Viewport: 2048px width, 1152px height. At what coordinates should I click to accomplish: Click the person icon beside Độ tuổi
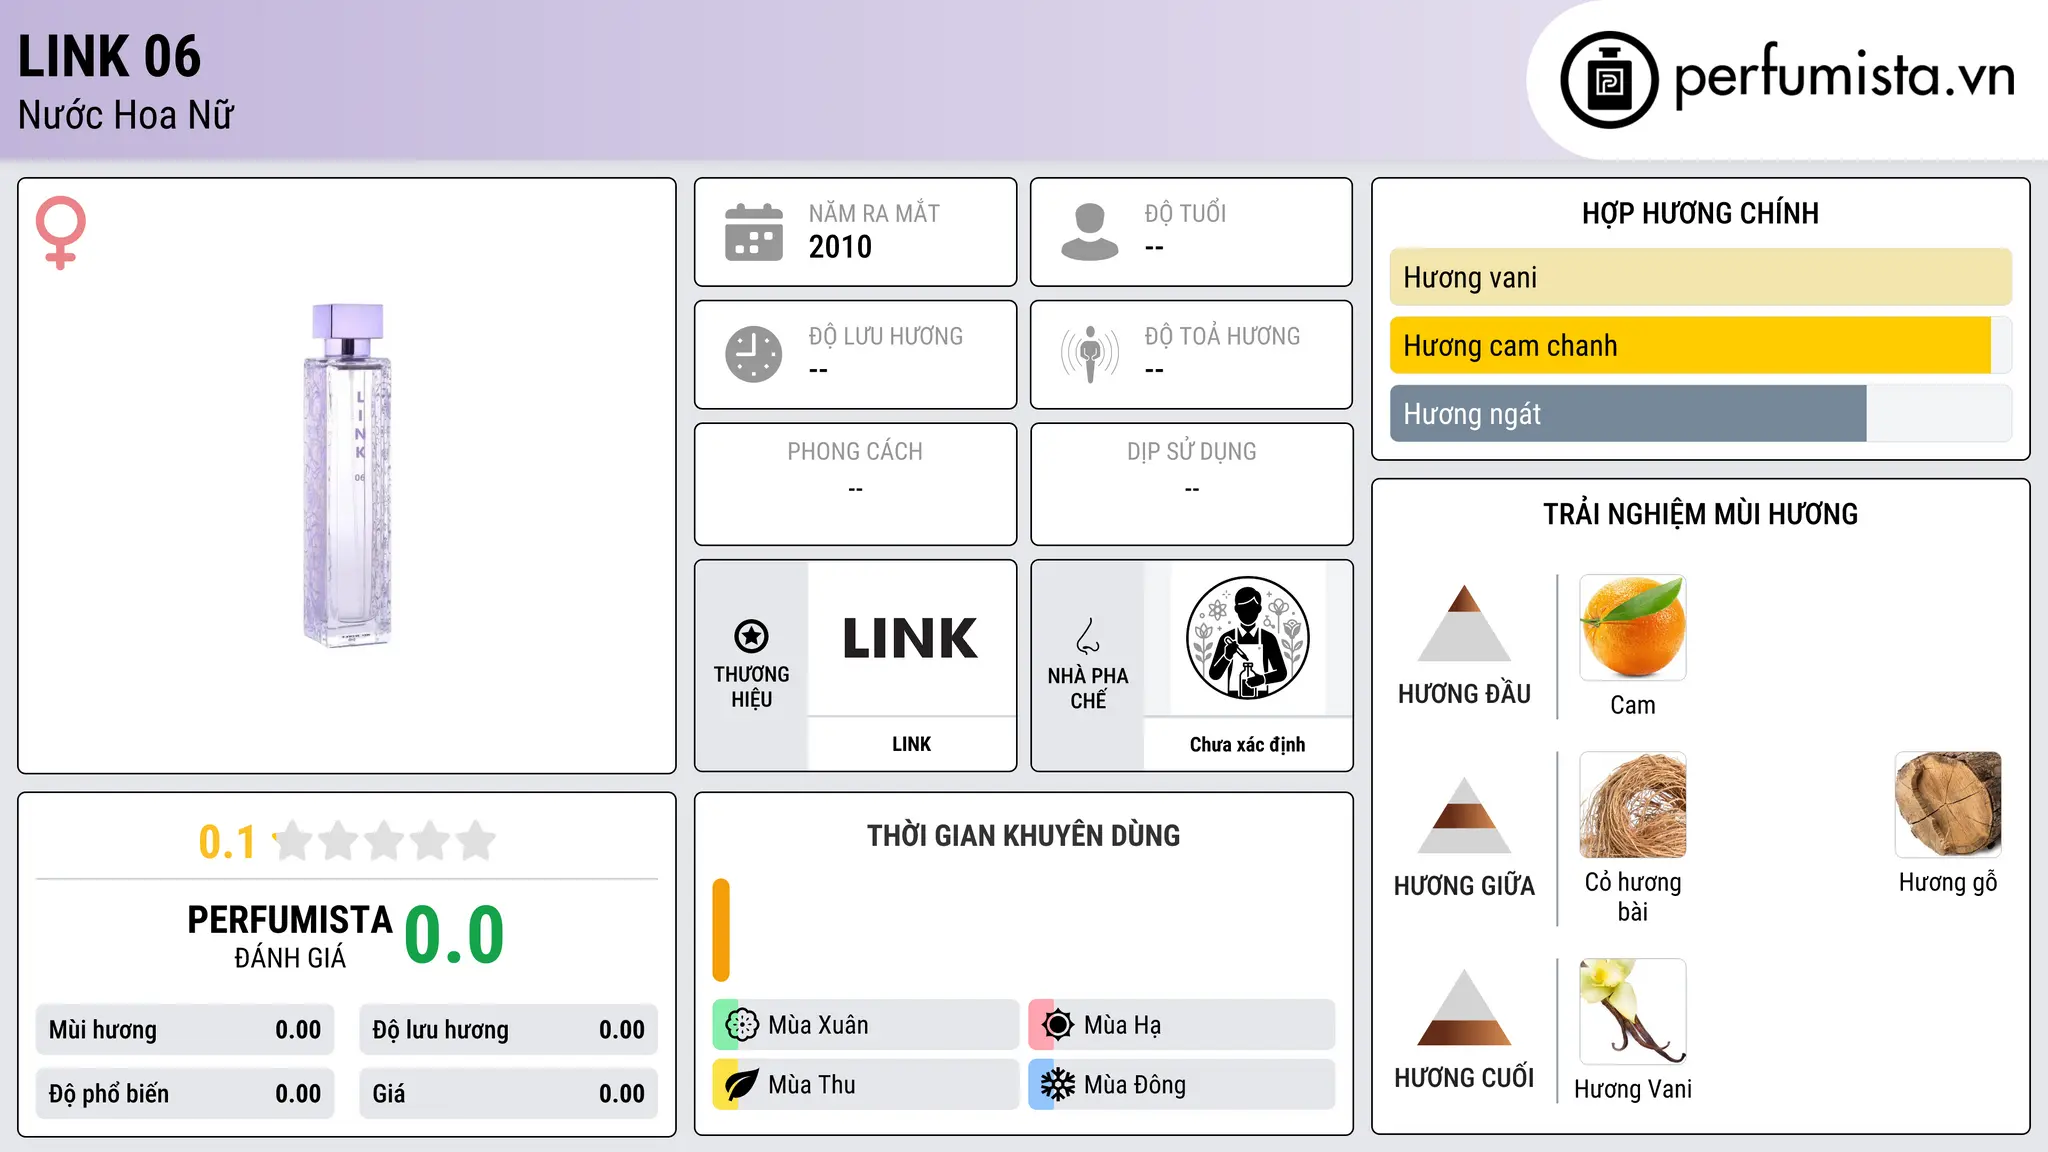[1090, 232]
